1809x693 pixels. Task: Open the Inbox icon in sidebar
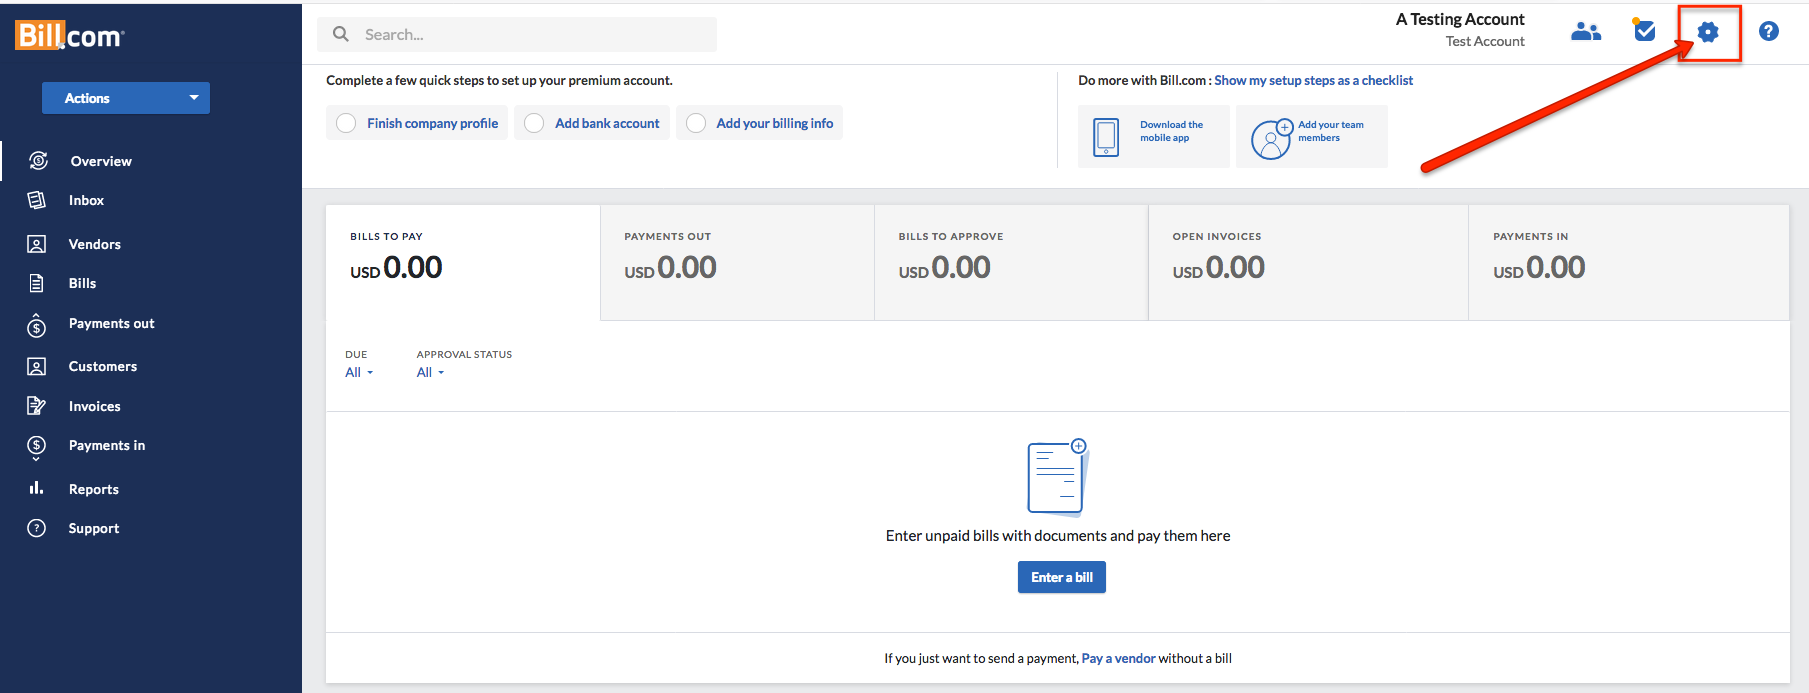pyautogui.click(x=37, y=200)
